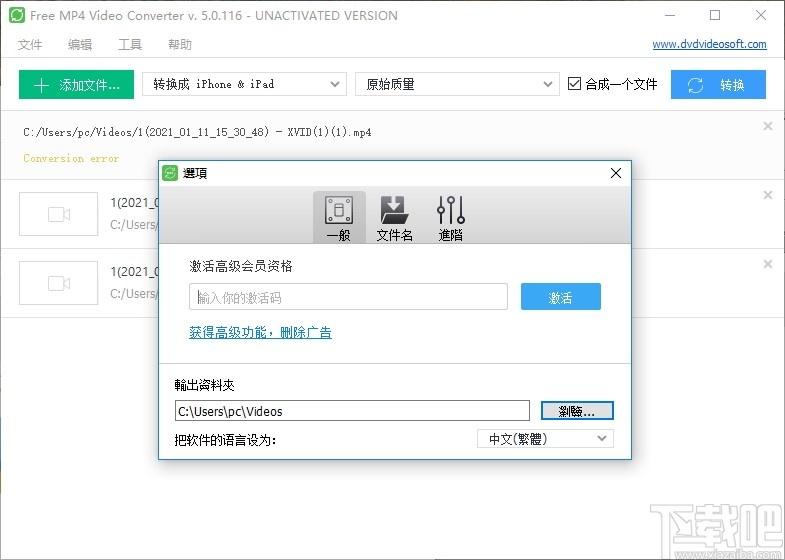
Task: Maximize the Free MP4 Video Converter window
Action: (x=715, y=15)
